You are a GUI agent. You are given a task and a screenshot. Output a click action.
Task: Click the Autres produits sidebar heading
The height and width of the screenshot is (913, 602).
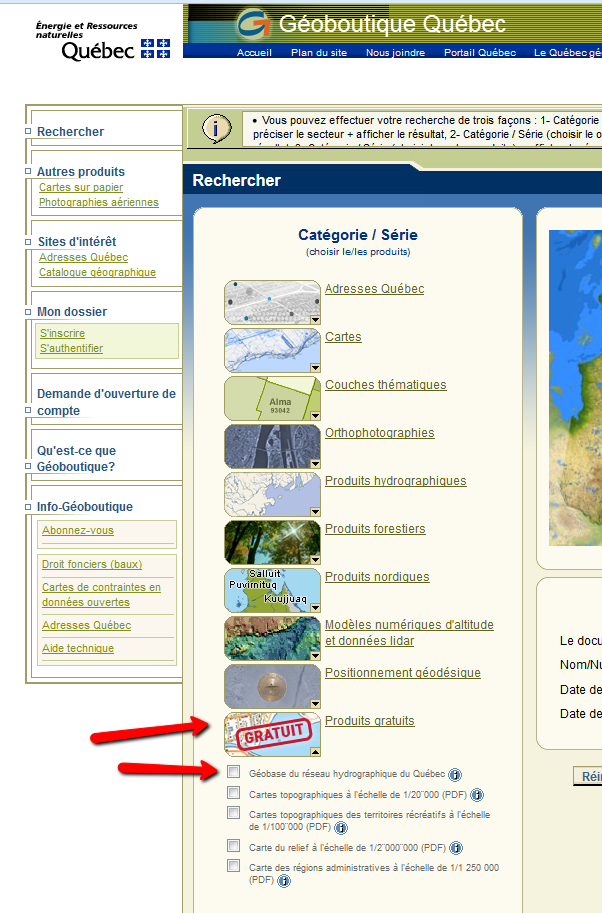point(81,172)
